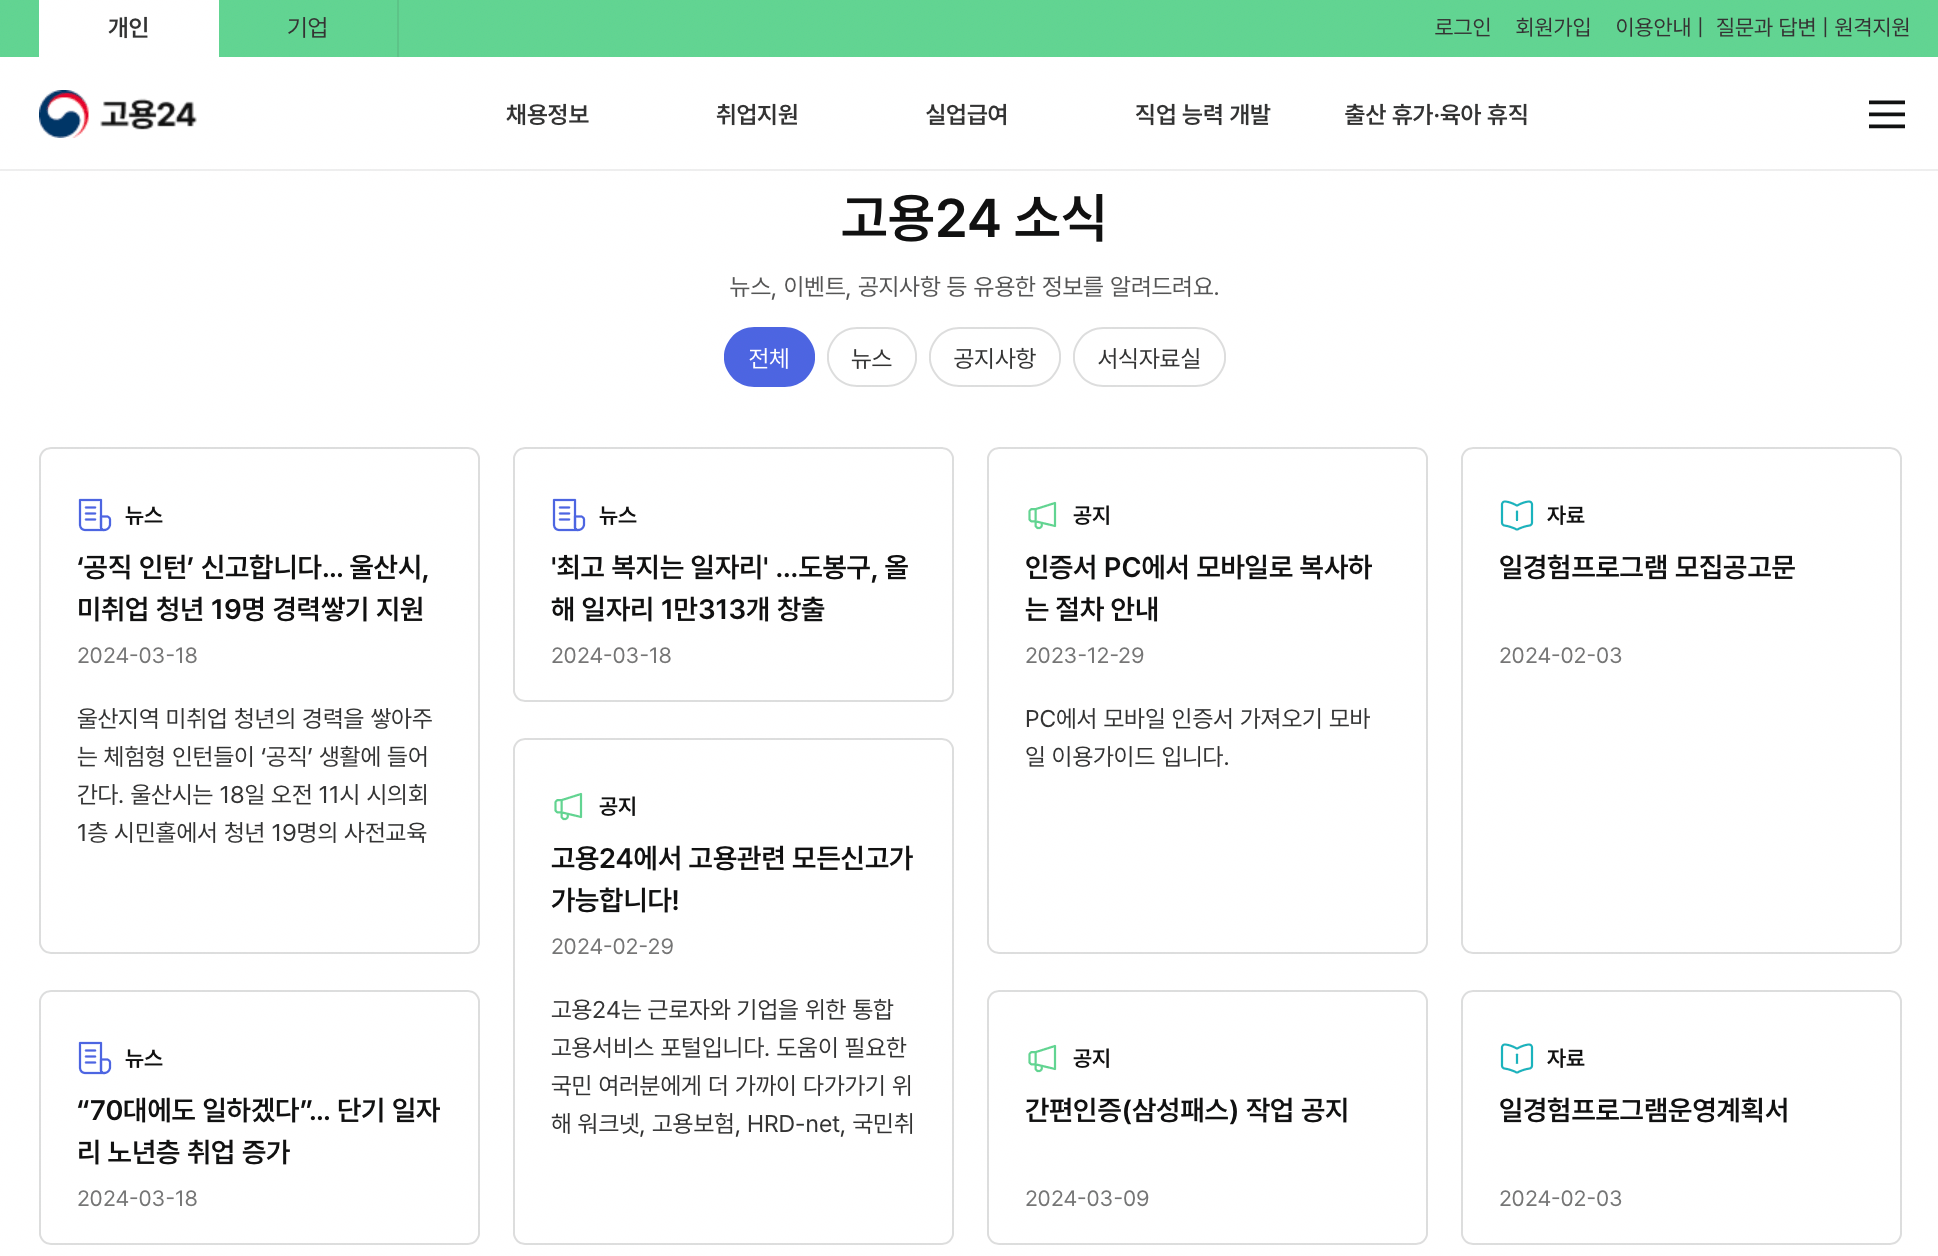This screenshot has width=1938, height=1256.
Task: Switch to the 기업 tab
Action: (x=307, y=27)
